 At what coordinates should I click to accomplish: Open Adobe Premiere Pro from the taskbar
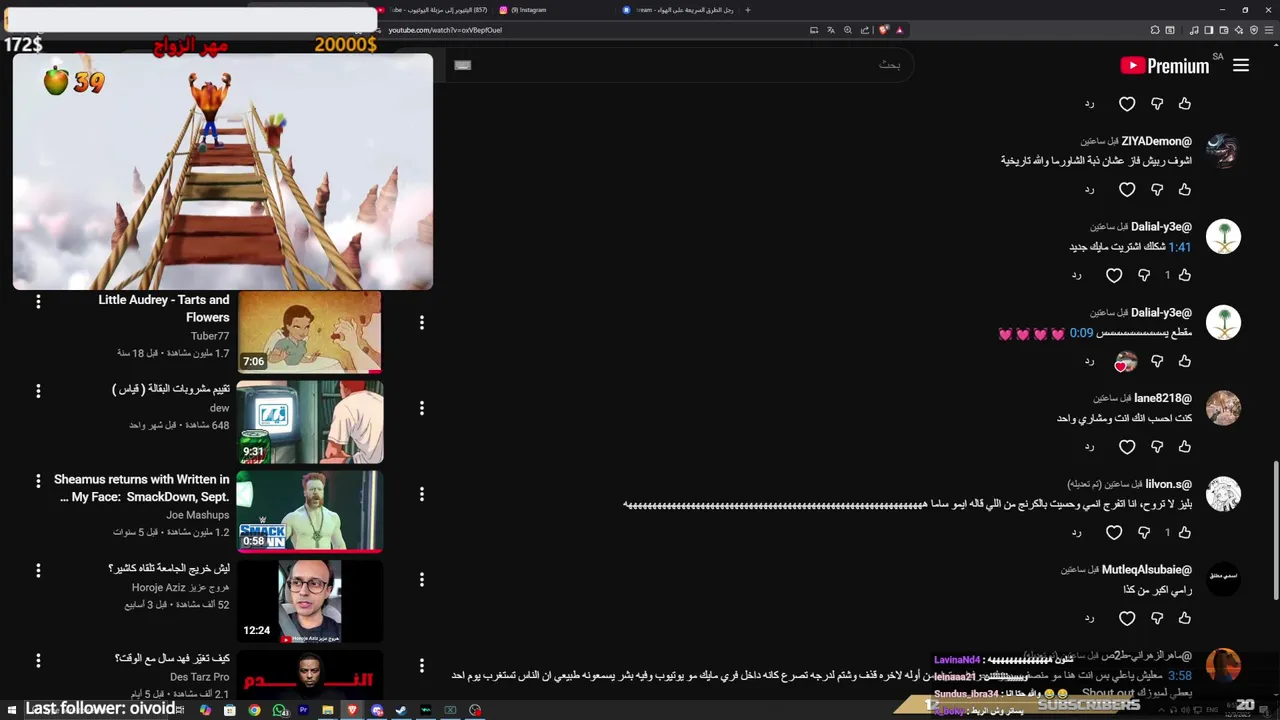point(303,710)
